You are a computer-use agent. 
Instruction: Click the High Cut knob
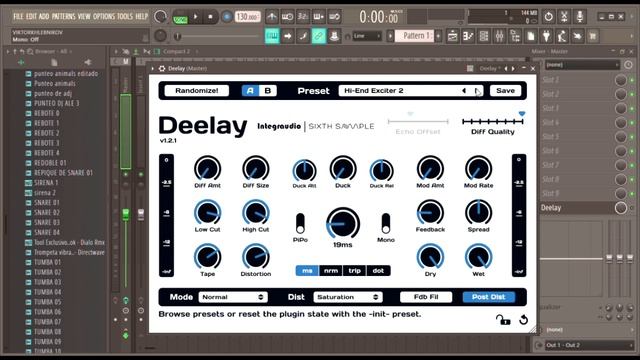(256, 213)
